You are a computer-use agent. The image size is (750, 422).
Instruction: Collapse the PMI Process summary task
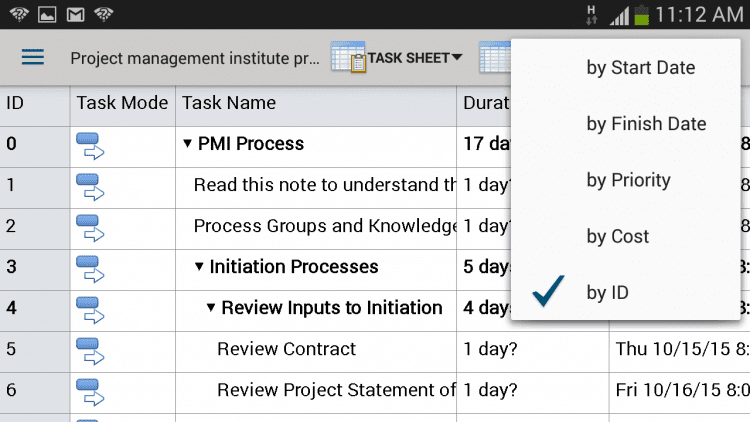click(x=187, y=144)
